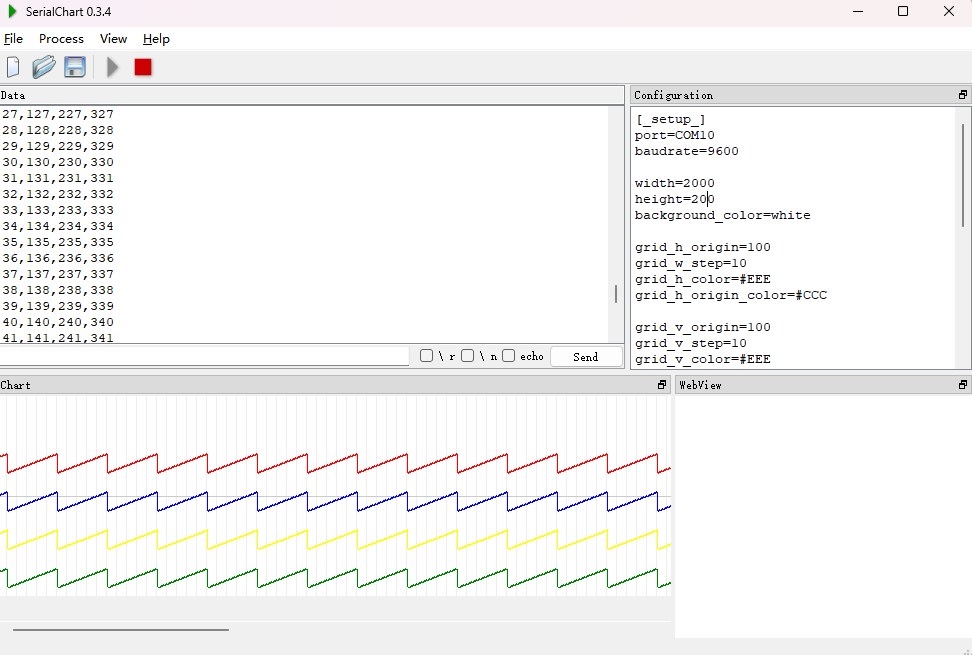Undock the Configuration panel float icon
This screenshot has width=972, height=655.
[x=963, y=95]
